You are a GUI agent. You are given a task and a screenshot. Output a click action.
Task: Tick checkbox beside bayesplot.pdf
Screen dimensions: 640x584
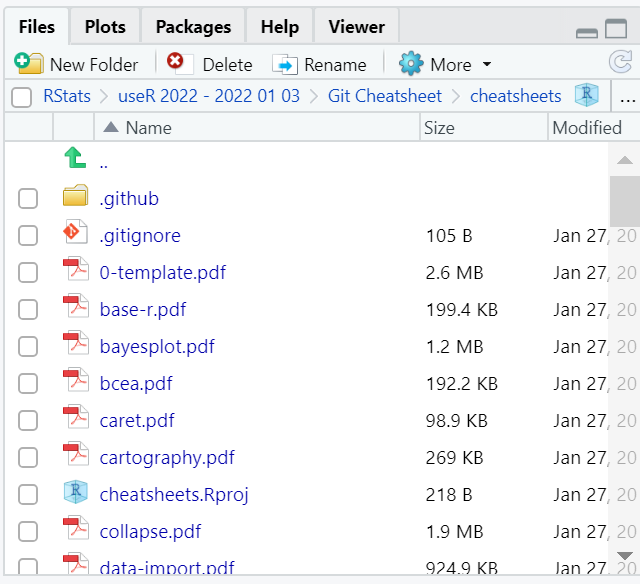coord(28,346)
